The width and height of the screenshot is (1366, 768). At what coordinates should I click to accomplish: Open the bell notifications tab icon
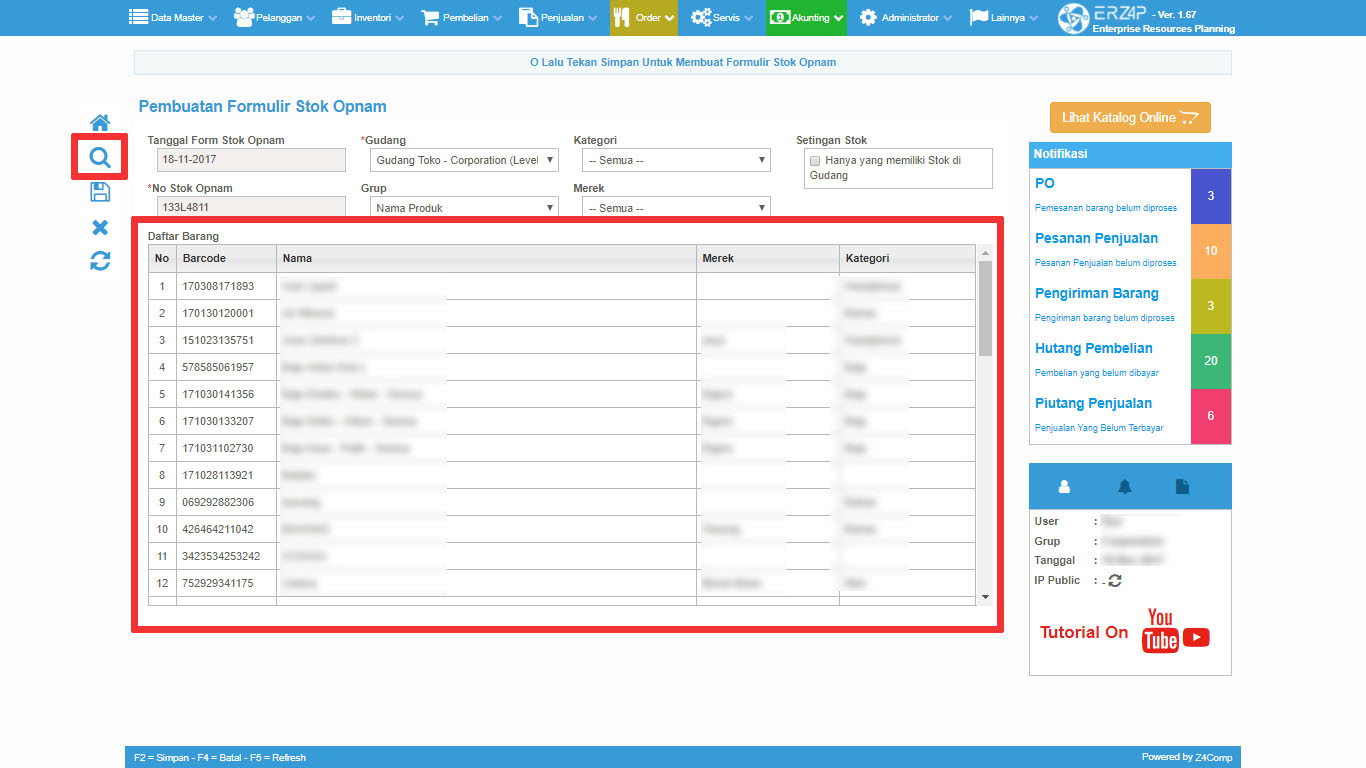(x=1125, y=486)
